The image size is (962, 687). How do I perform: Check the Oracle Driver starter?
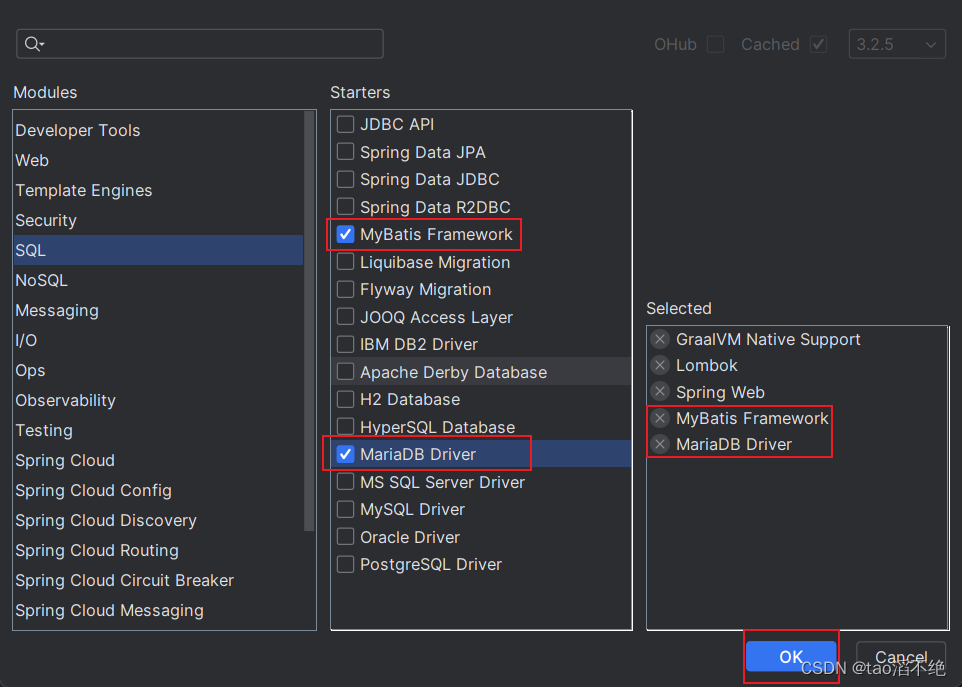coord(345,537)
